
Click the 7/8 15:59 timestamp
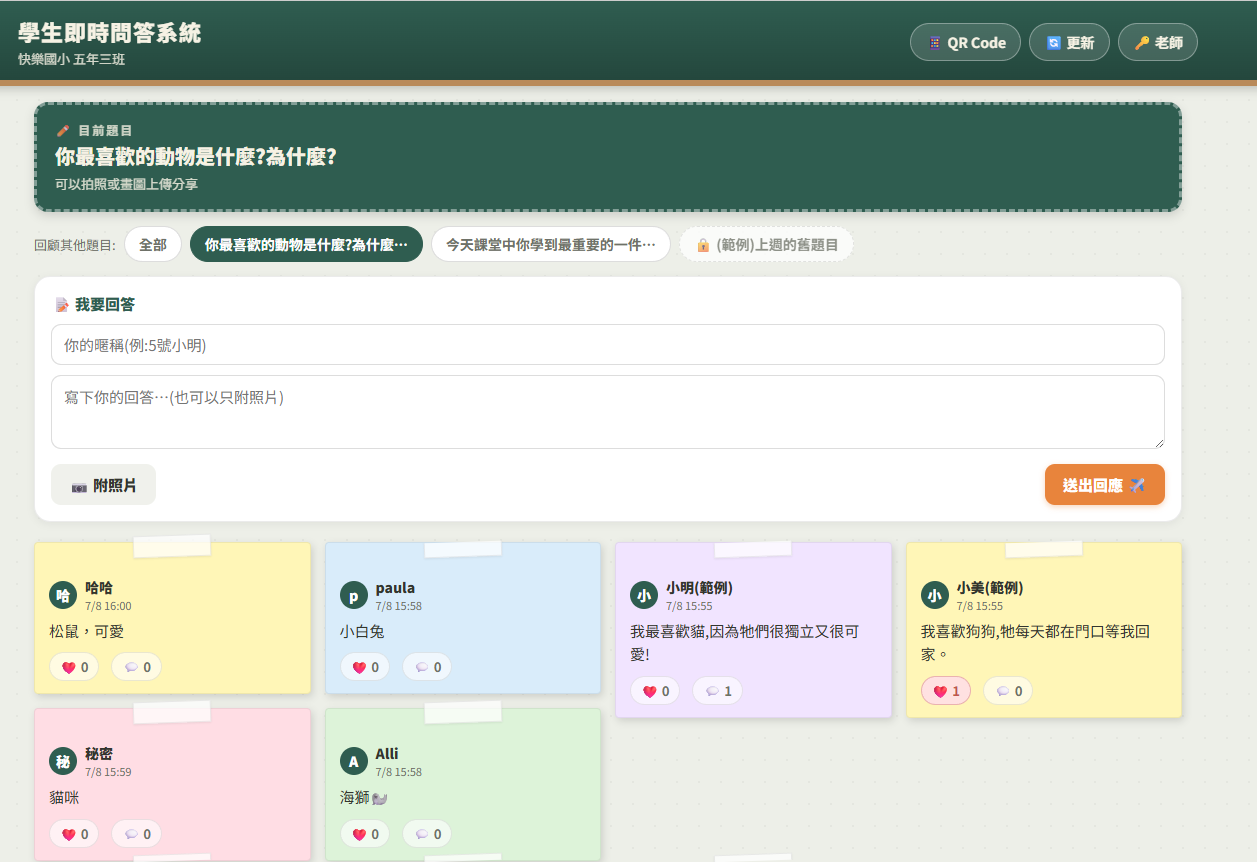tap(108, 772)
